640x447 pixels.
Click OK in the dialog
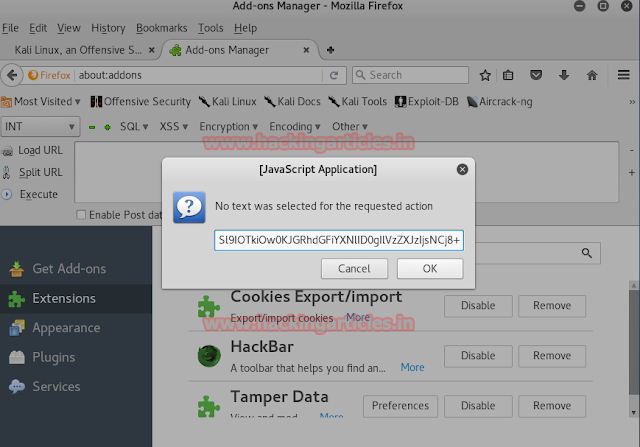430,269
